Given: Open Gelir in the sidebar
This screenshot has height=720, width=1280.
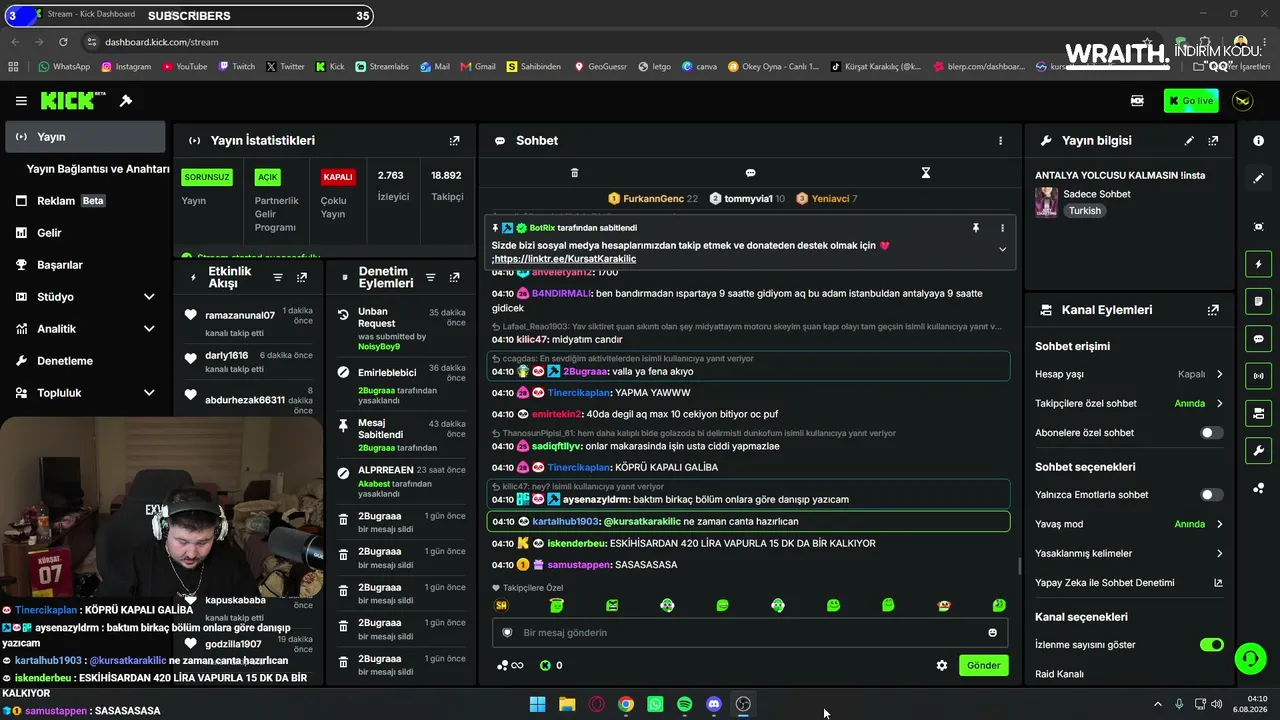Looking at the screenshot, I should click(x=83, y=233).
